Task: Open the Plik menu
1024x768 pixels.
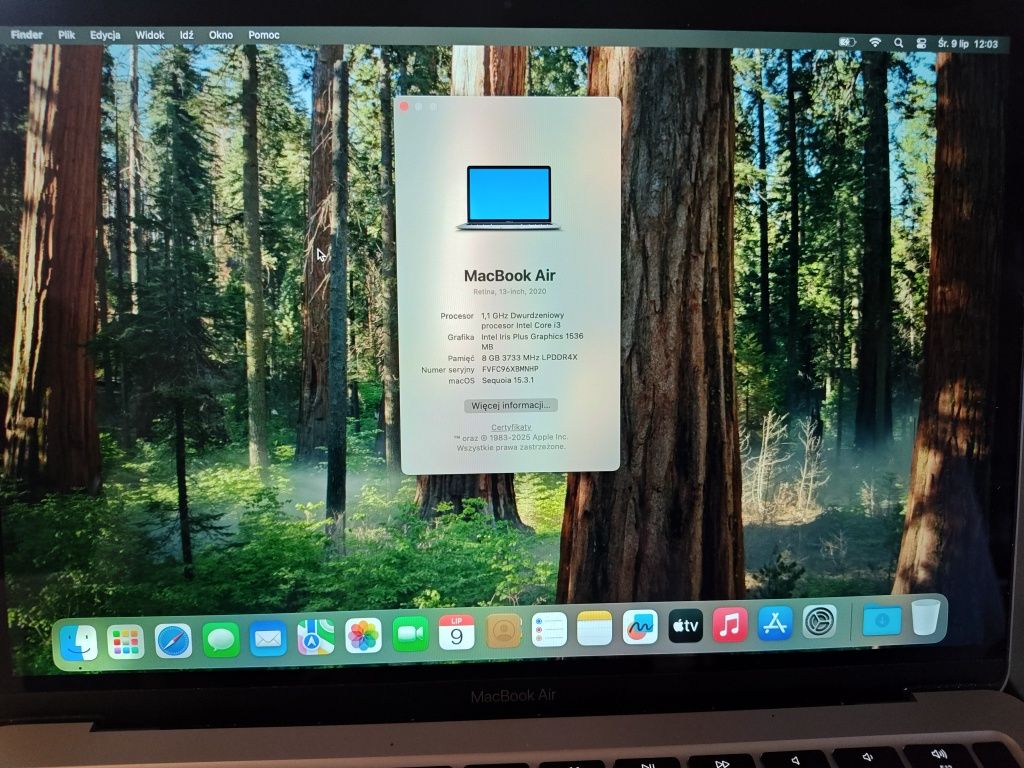Action: tap(67, 35)
